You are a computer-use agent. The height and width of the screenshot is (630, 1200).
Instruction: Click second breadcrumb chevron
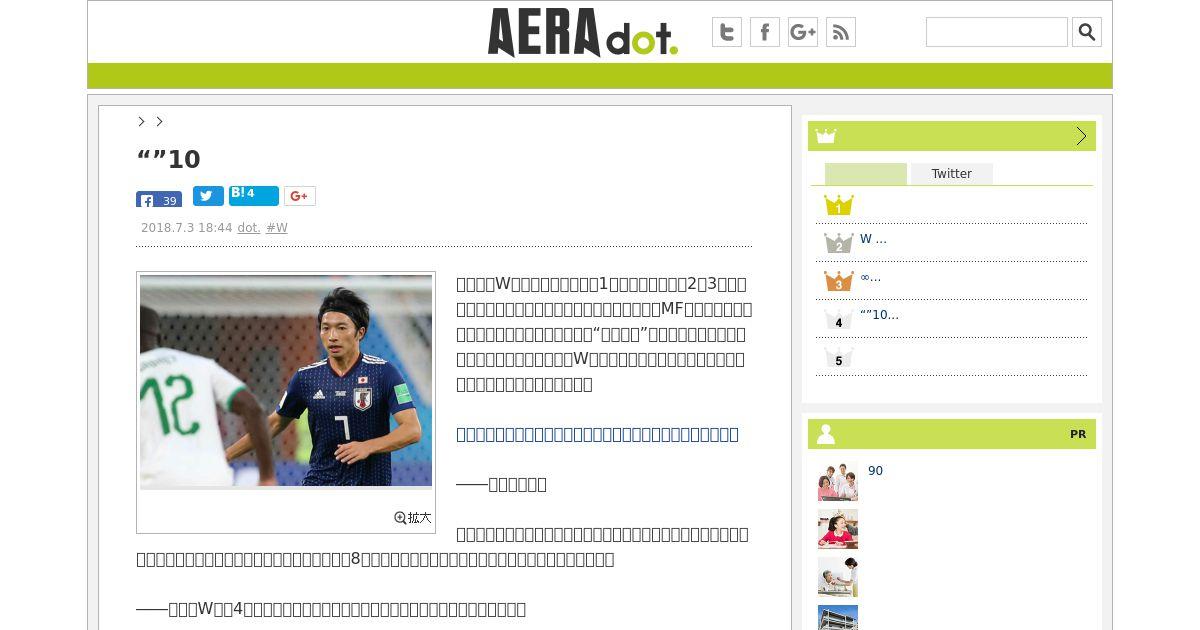tap(159, 121)
